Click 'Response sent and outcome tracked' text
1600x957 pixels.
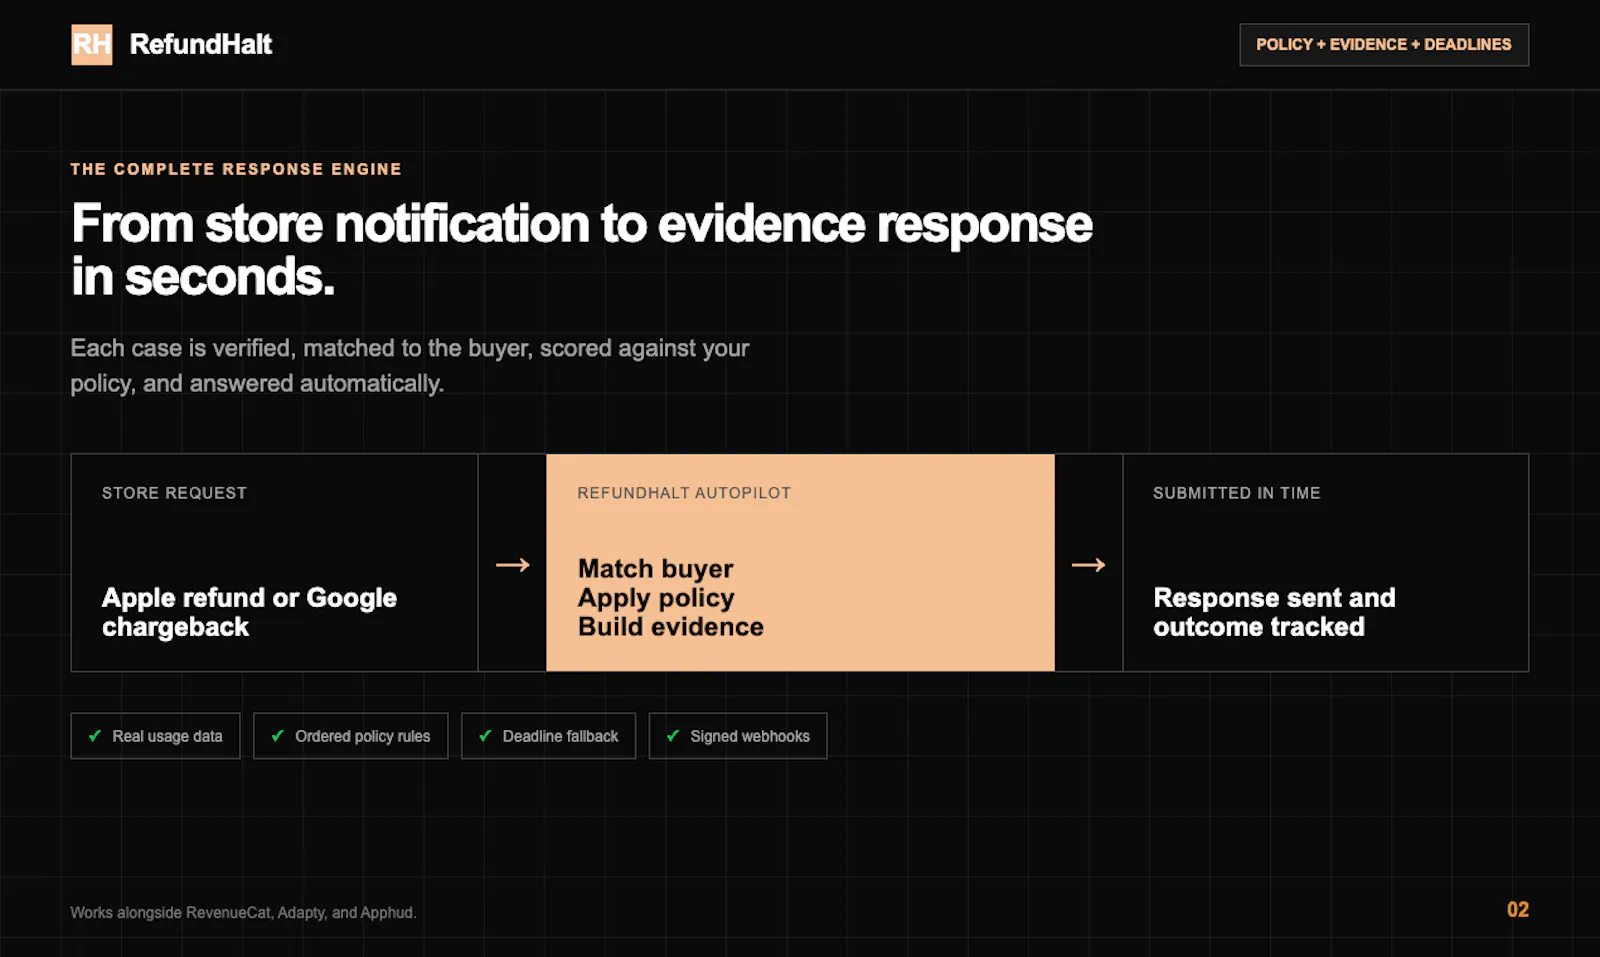click(1274, 612)
